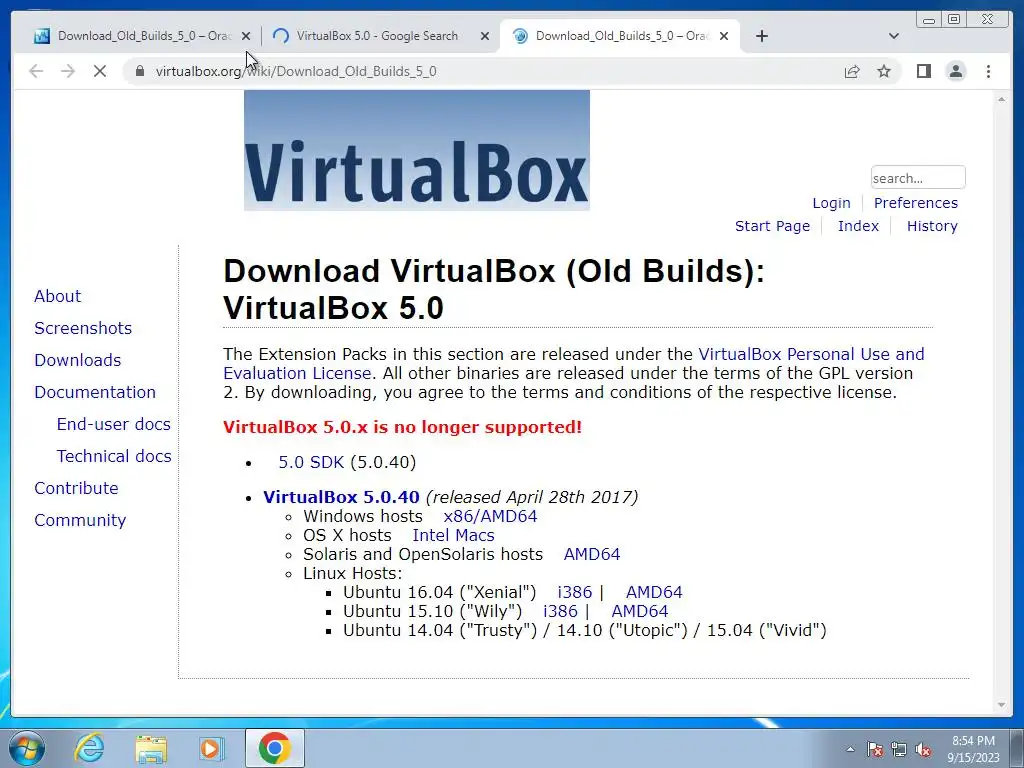
Task: Open the tab search chevron
Action: [894, 36]
